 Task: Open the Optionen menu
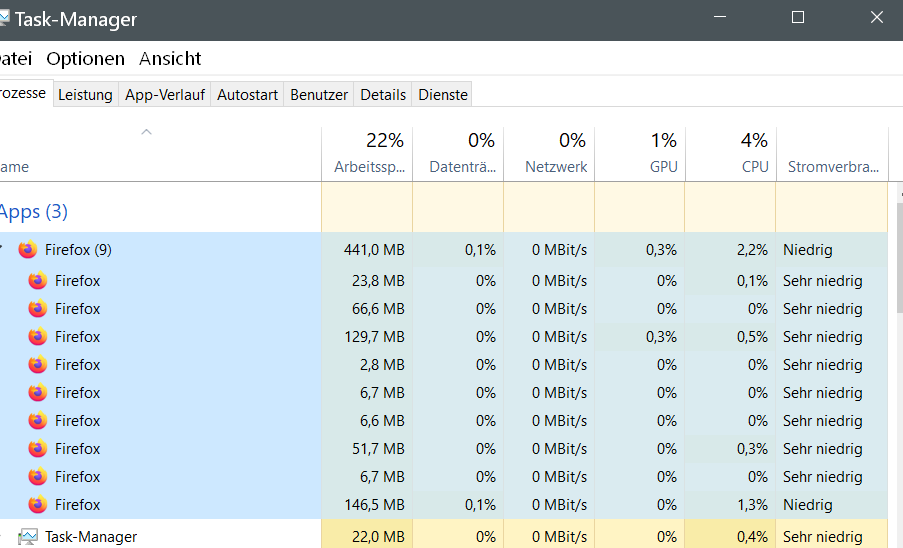86,59
